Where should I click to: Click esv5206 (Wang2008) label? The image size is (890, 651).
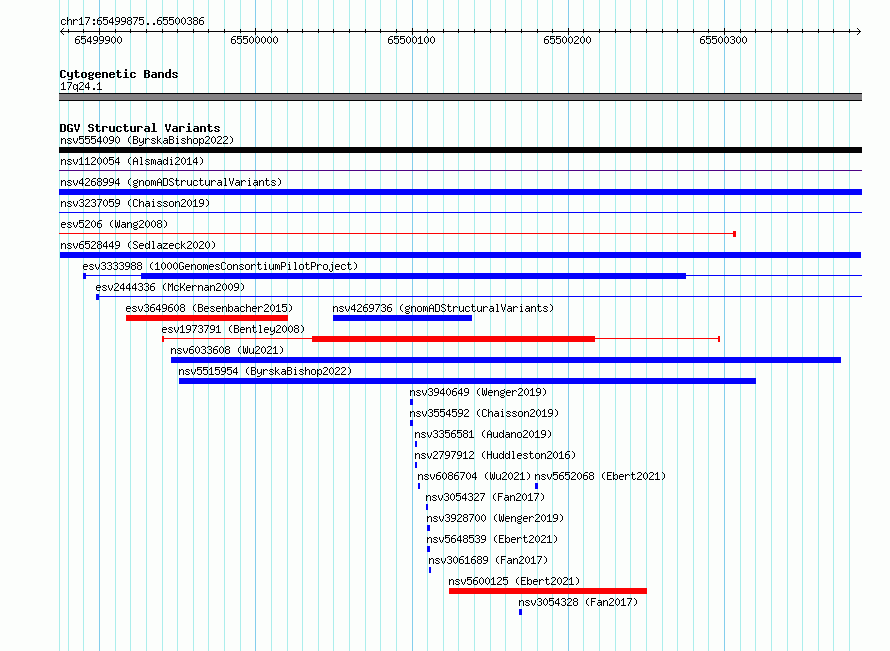point(114,224)
